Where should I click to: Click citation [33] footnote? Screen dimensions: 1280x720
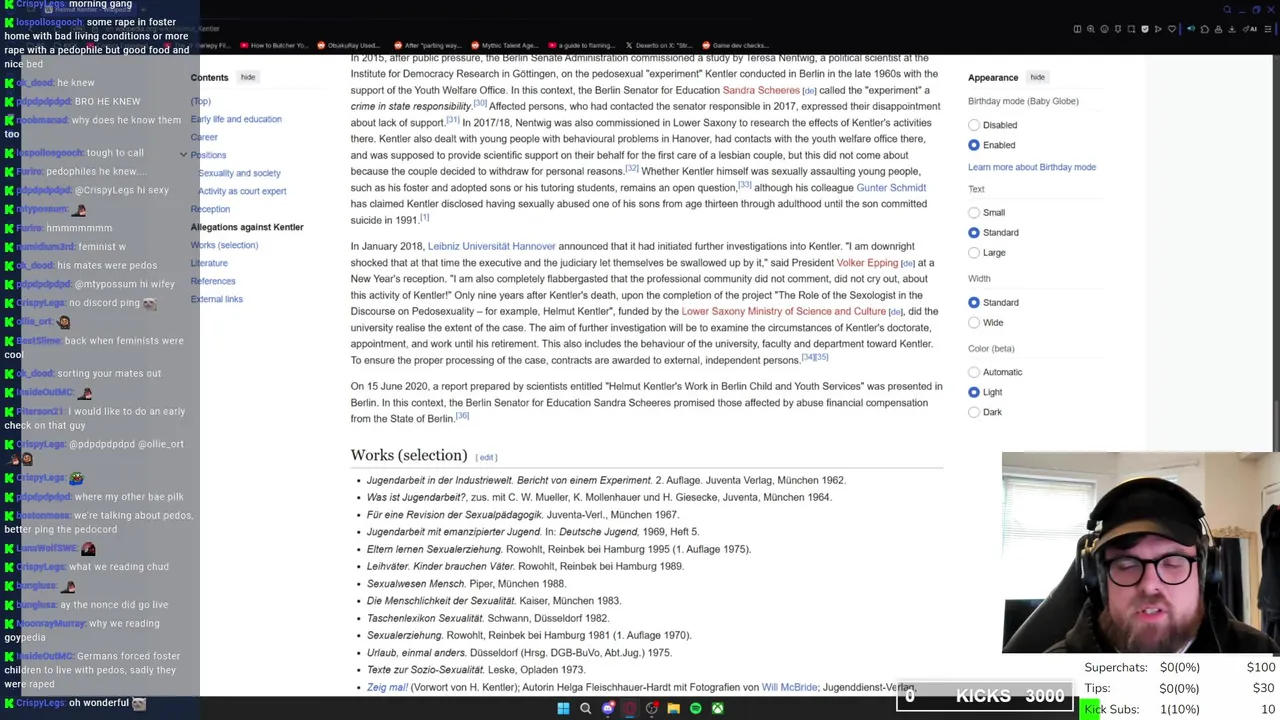(x=744, y=184)
